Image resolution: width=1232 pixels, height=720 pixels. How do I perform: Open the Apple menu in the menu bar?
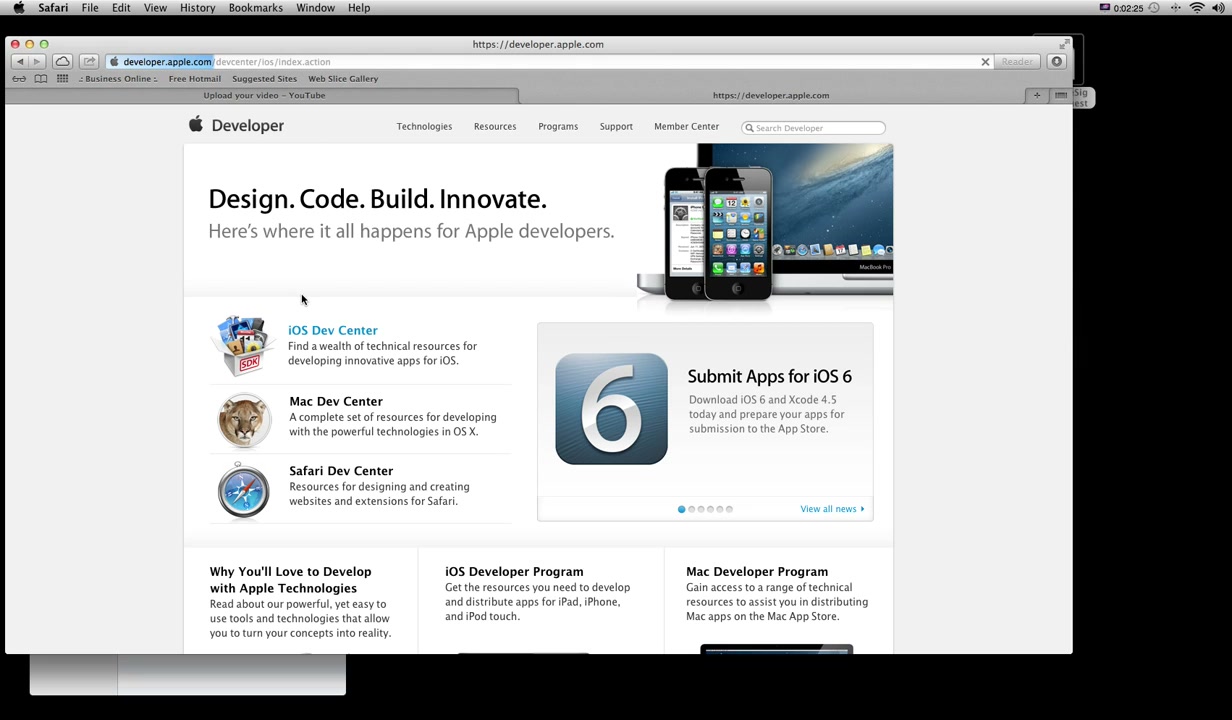[x=18, y=8]
